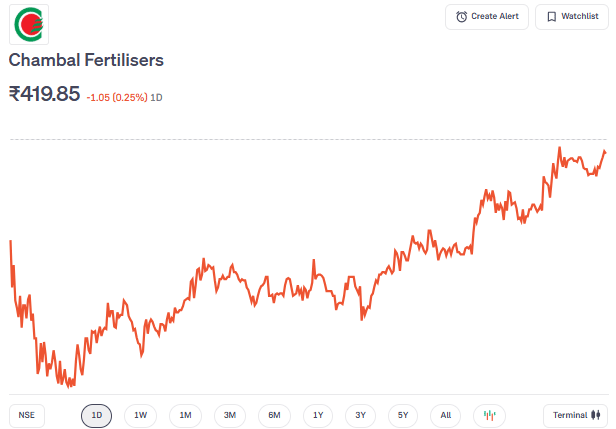Click the alarm clock icon in Create Alert

[461, 17]
